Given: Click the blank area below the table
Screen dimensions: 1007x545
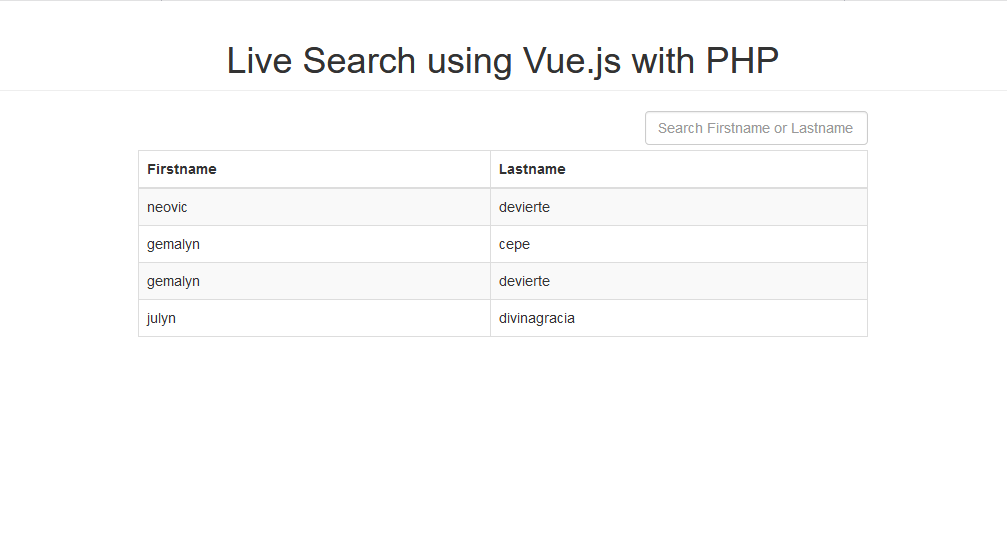Looking at the screenshot, I should 503,440.
